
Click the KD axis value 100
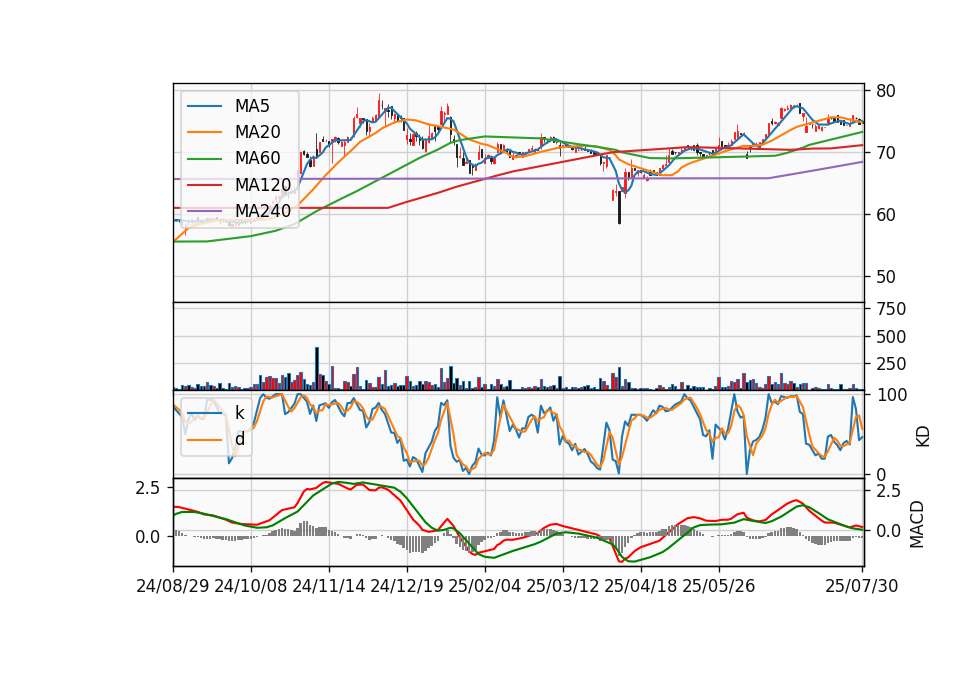[891, 396]
